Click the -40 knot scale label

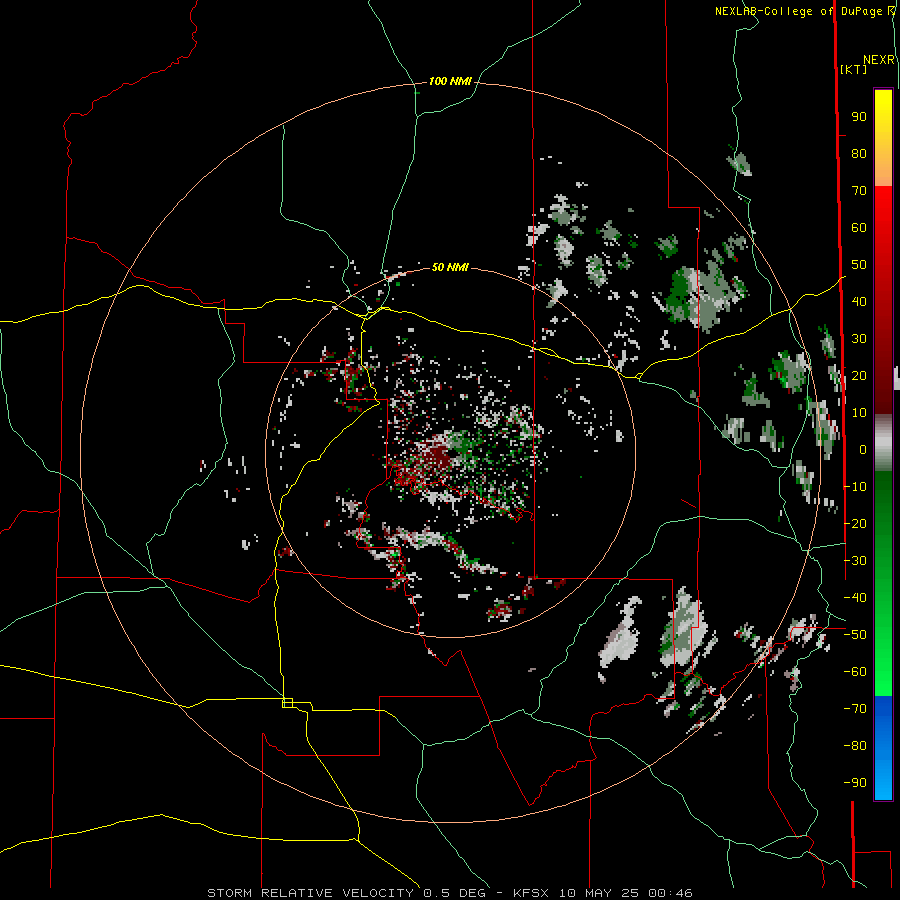point(855,598)
